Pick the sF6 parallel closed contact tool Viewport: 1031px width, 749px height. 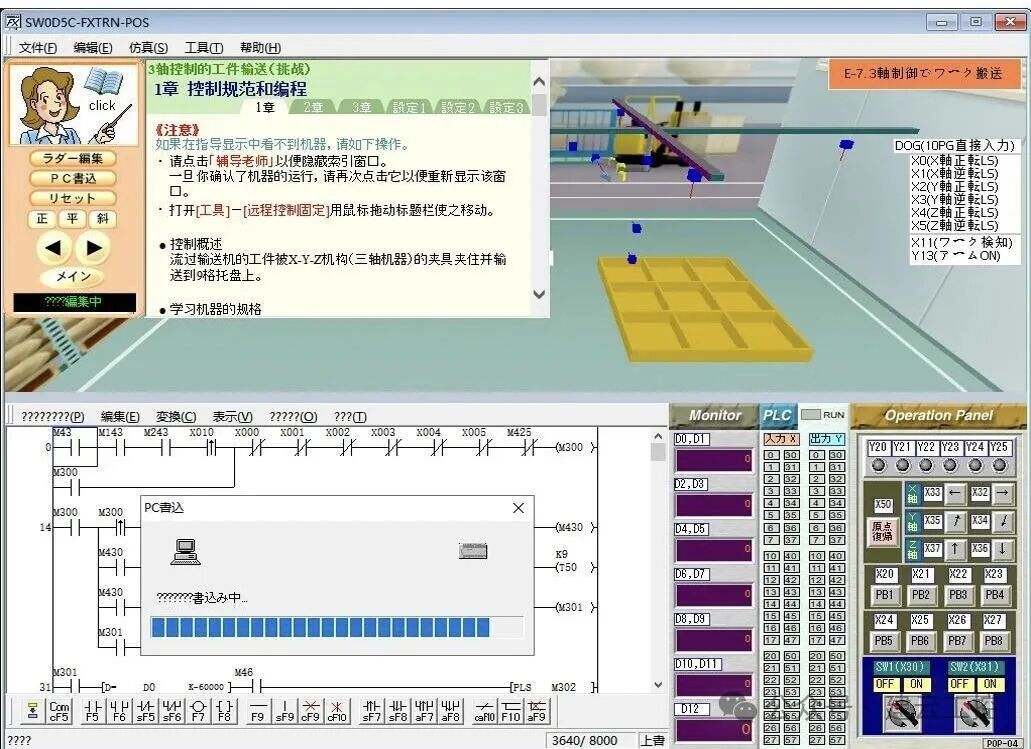172,711
